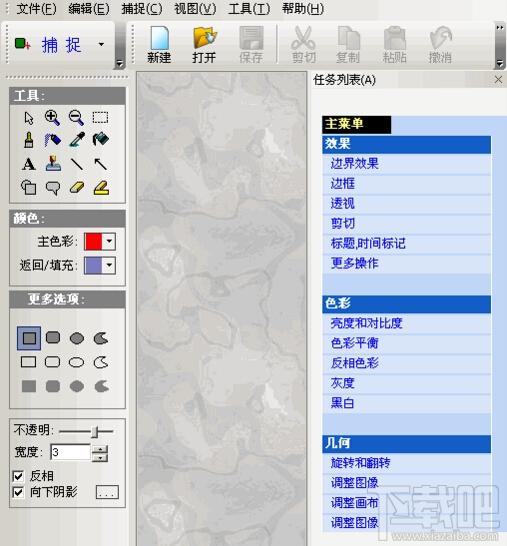Click the 剪切 scissors toolbar icon
Image resolution: width=507 pixels, height=546 pixels.
tap(304, 45)
